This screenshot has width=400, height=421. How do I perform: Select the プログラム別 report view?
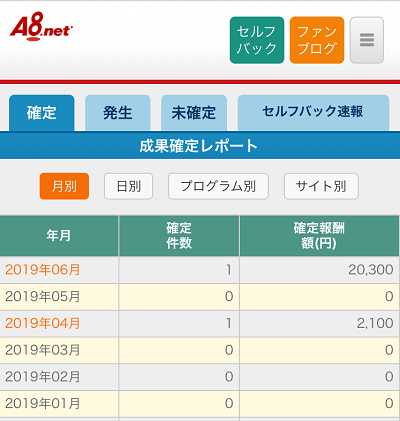(x=218, y=186)
